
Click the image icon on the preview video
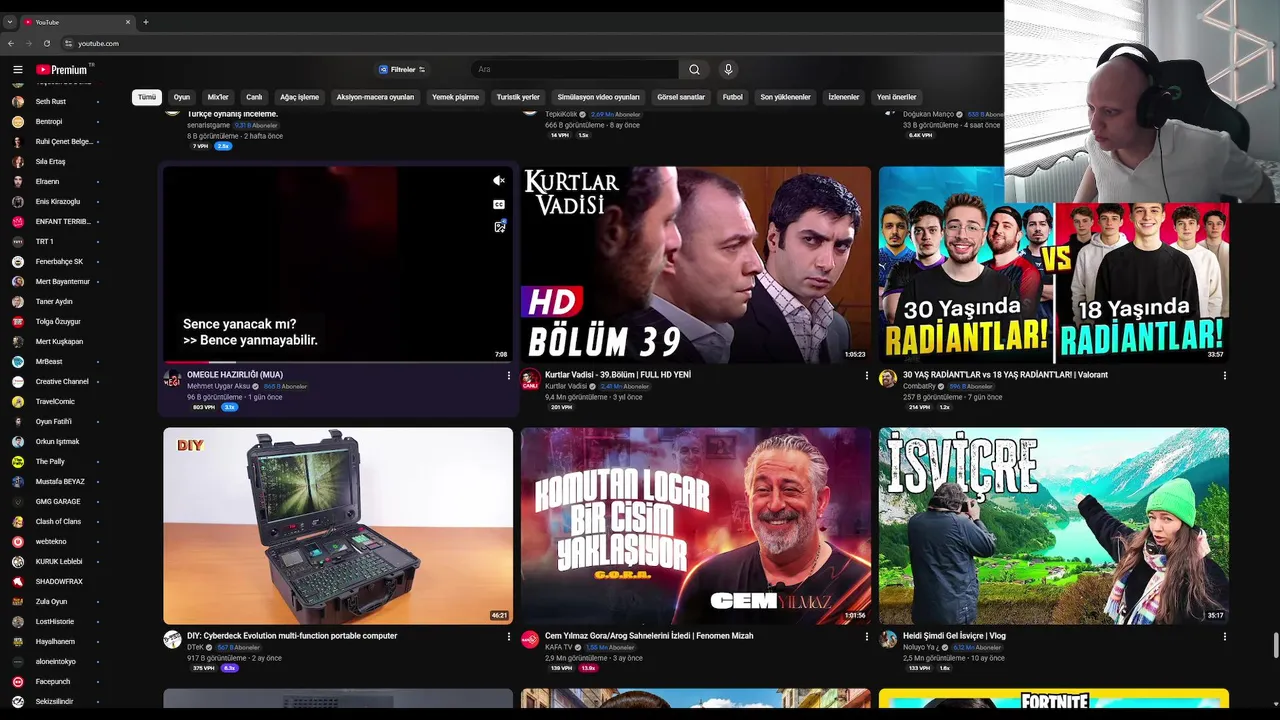499,227
